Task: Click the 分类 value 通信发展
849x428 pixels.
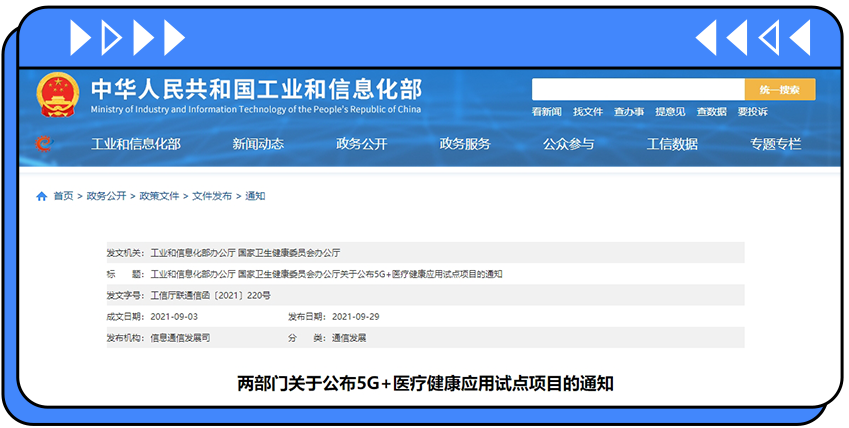Action: (x=349, y=338)
